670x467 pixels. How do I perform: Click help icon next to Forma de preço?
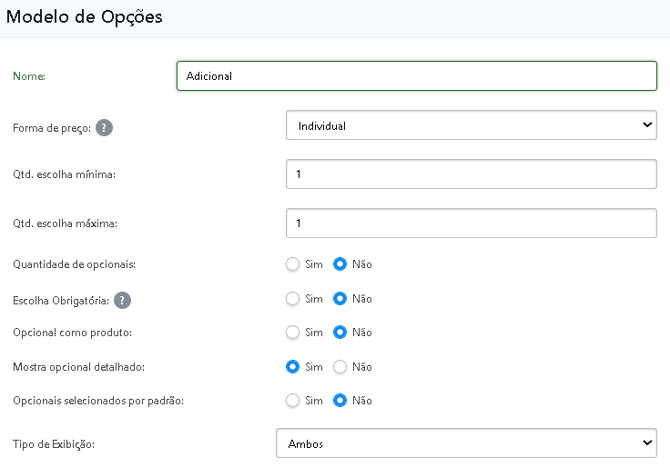[104, 128]
